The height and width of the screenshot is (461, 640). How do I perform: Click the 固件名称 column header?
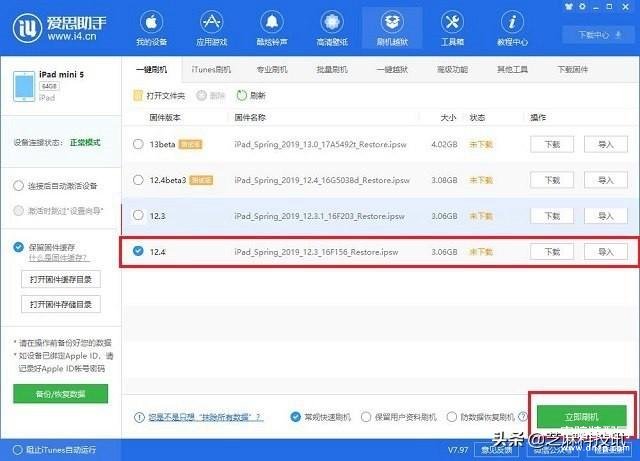point(250,118)
